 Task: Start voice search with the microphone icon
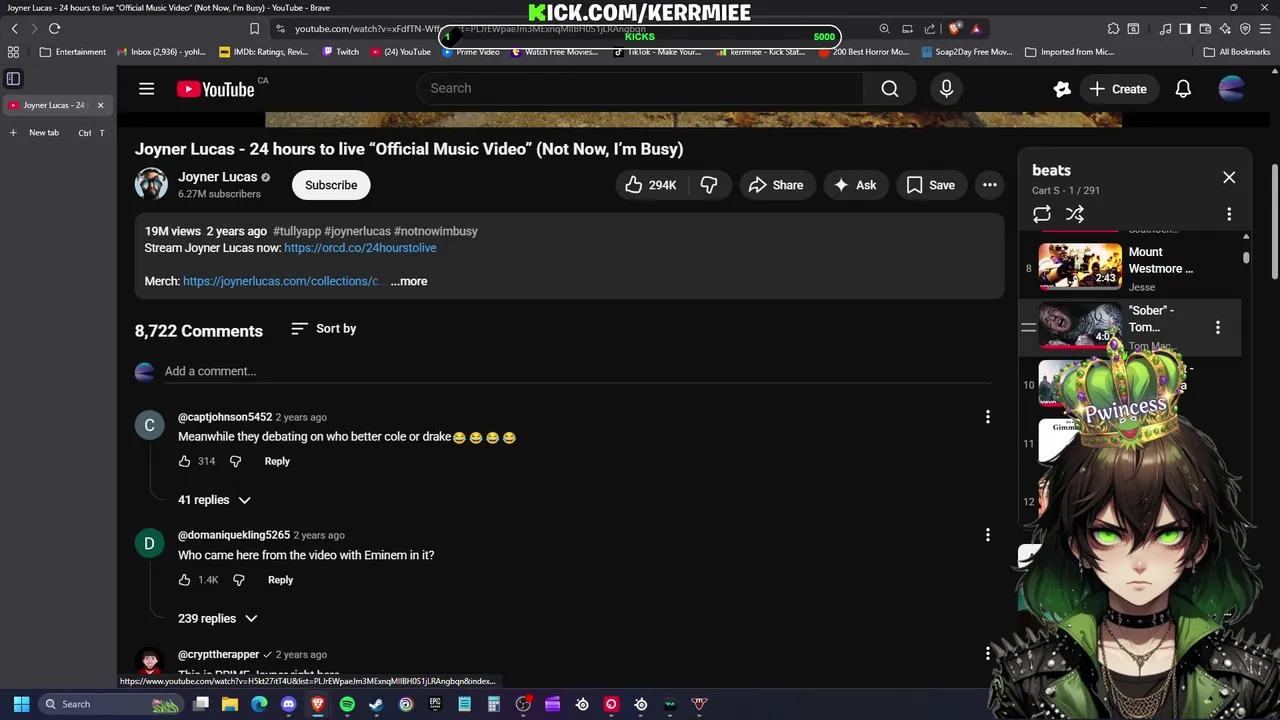pos(946,89)
